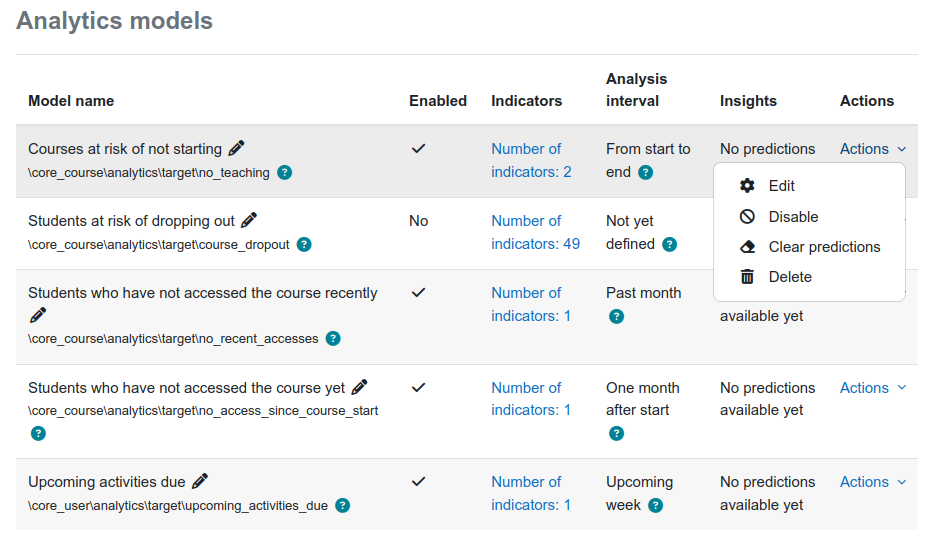Open help icon next to no_teaching target
The image size is (945, 555).
pyautogui.click(x=284, y=173)
